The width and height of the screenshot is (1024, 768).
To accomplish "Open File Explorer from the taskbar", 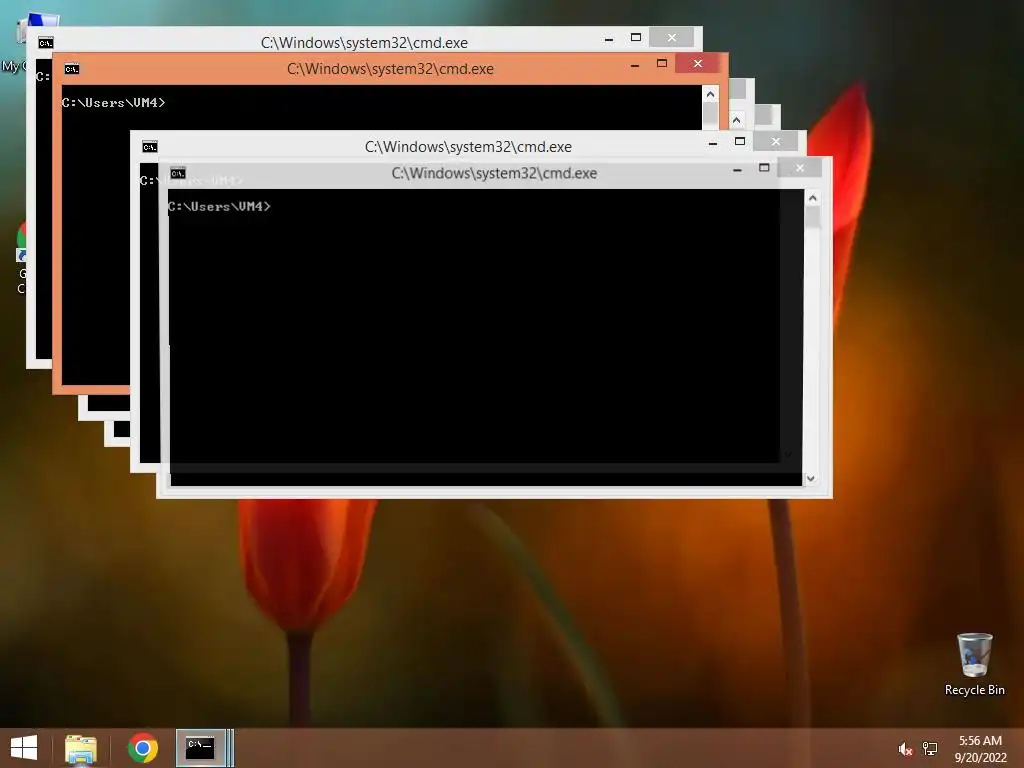I will (x=80, y=748).
